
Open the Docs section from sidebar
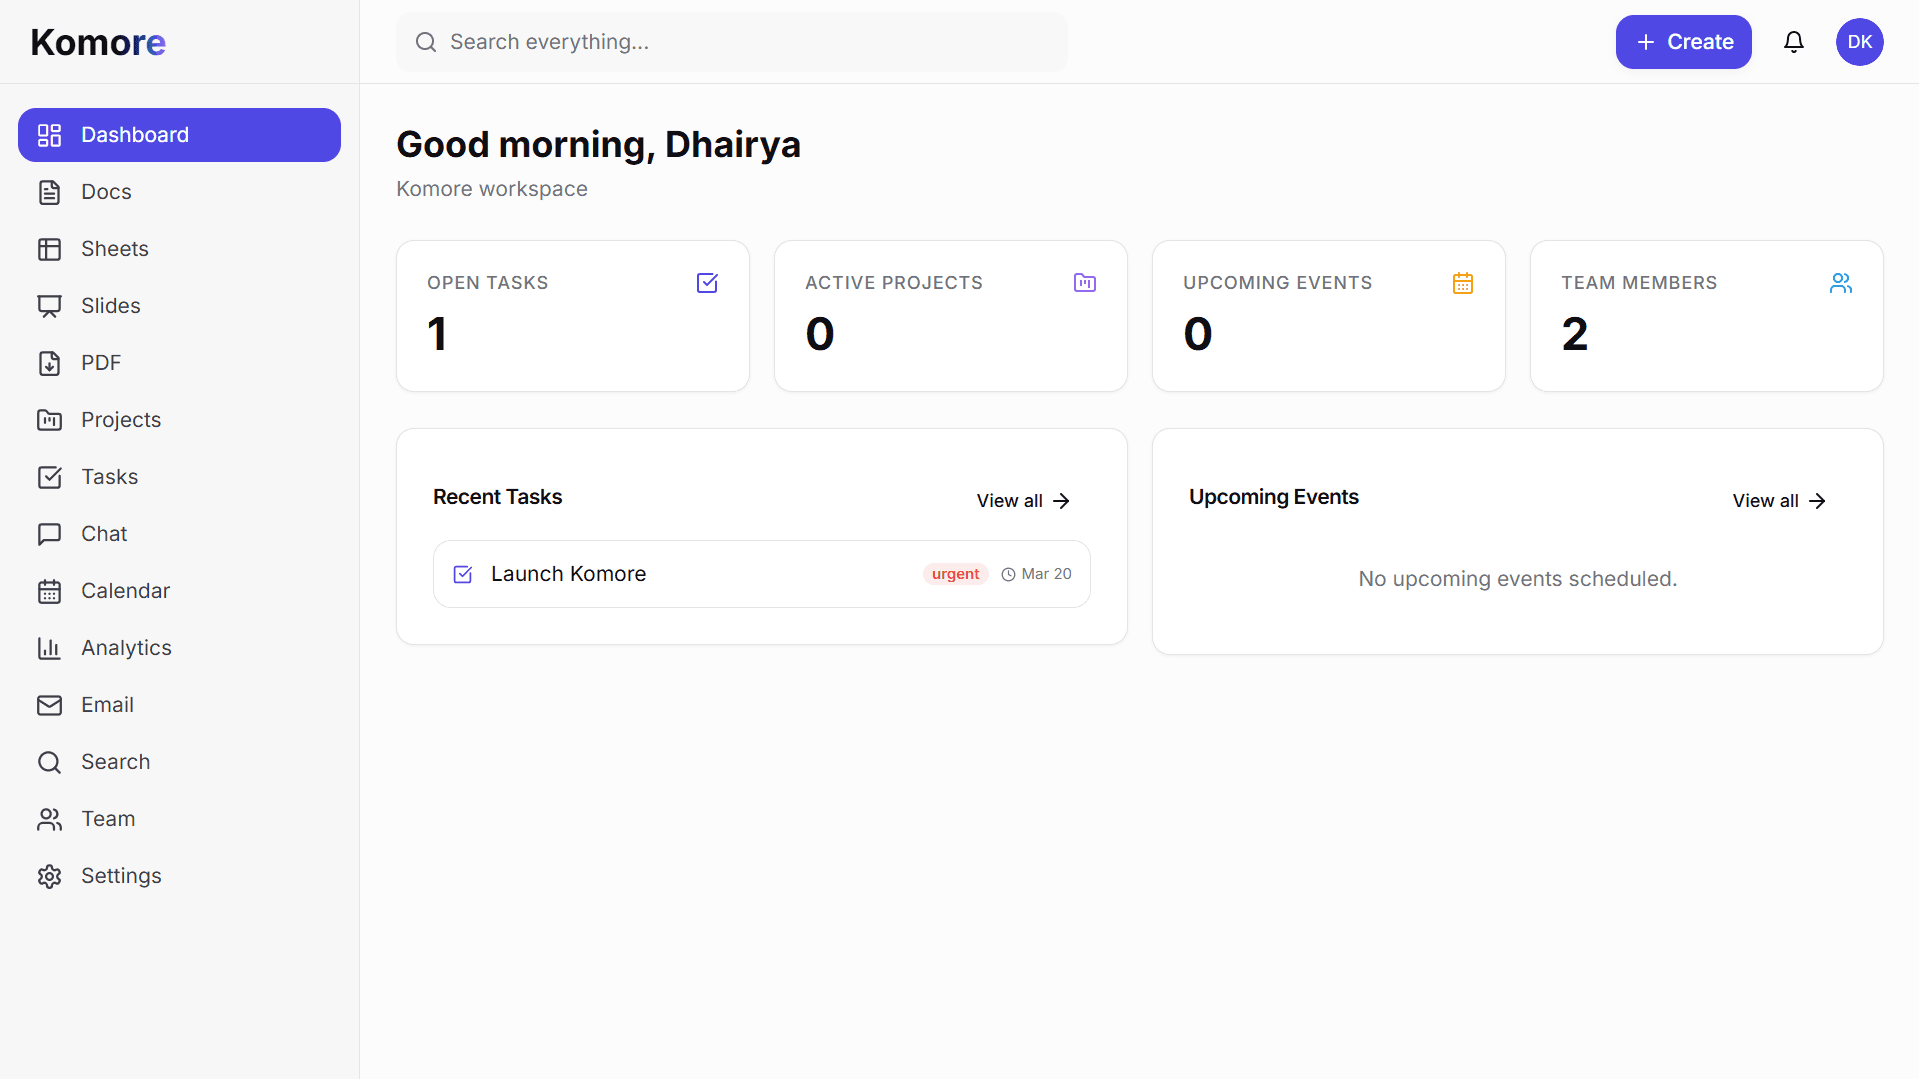tap(106, 191)
